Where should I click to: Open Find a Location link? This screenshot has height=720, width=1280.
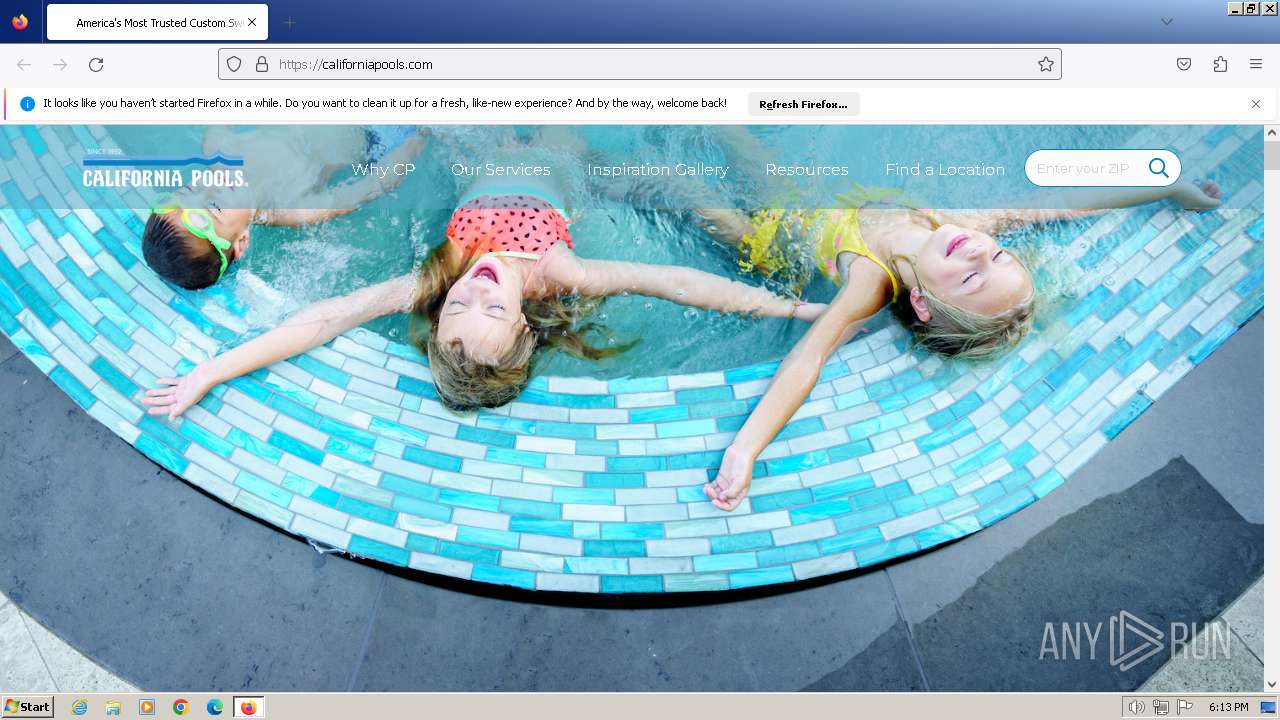(x=945, y=170)
